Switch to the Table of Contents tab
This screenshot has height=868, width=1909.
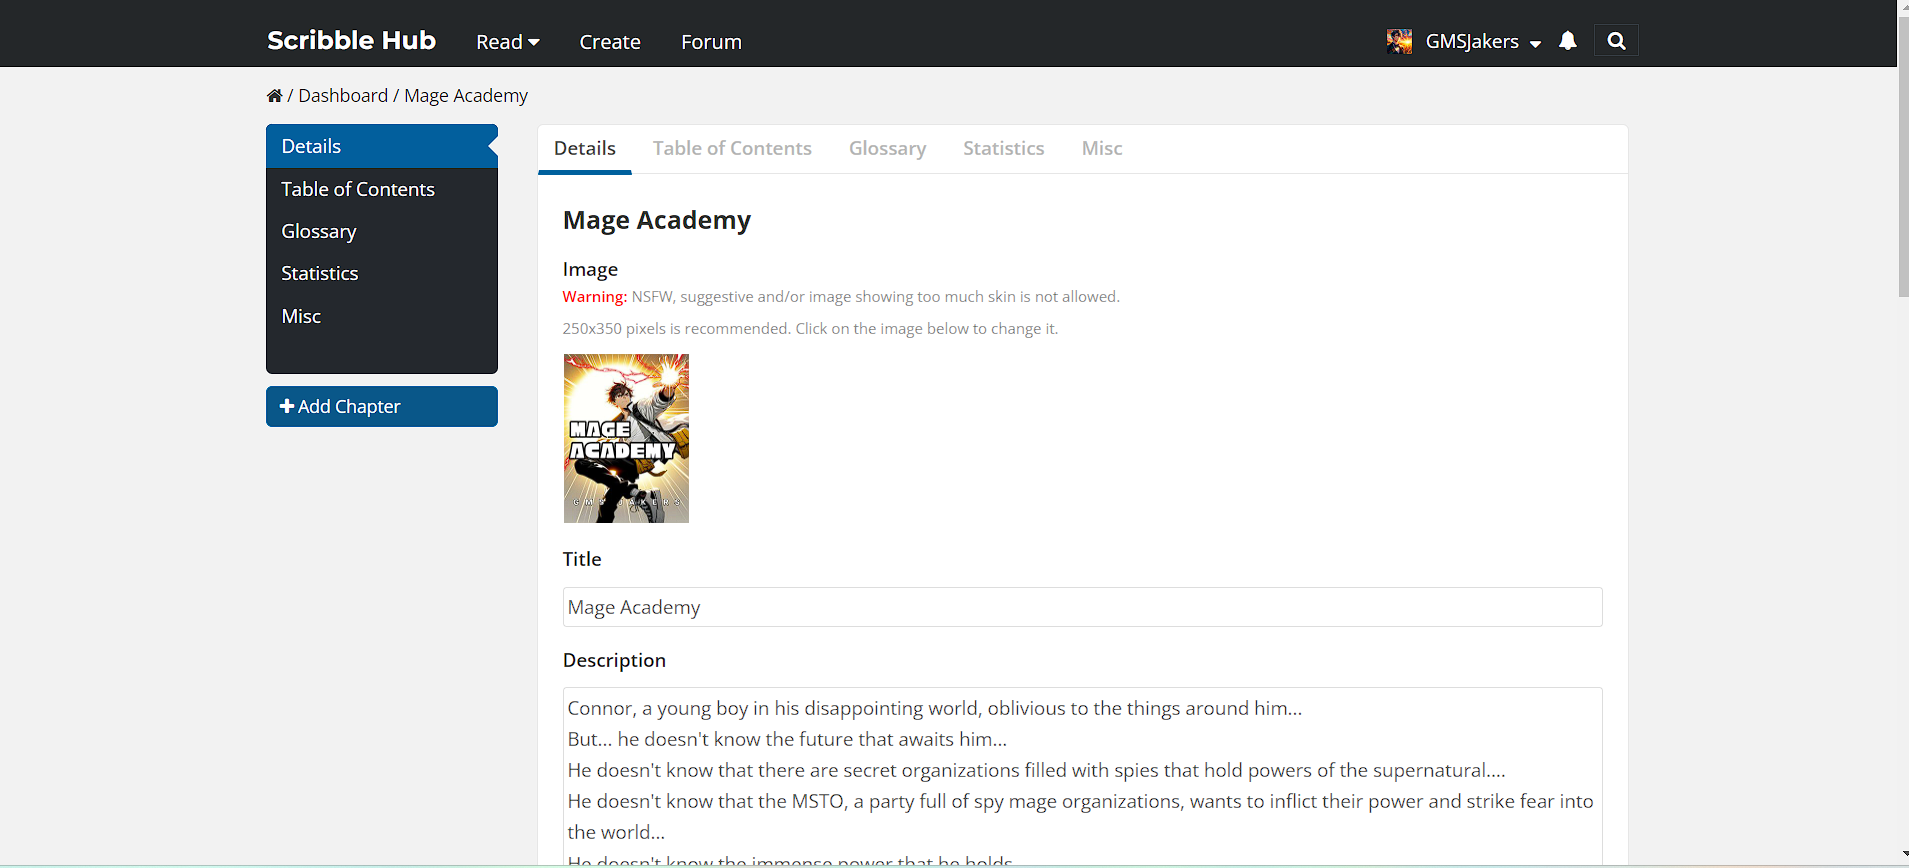[x=732, y=149]
